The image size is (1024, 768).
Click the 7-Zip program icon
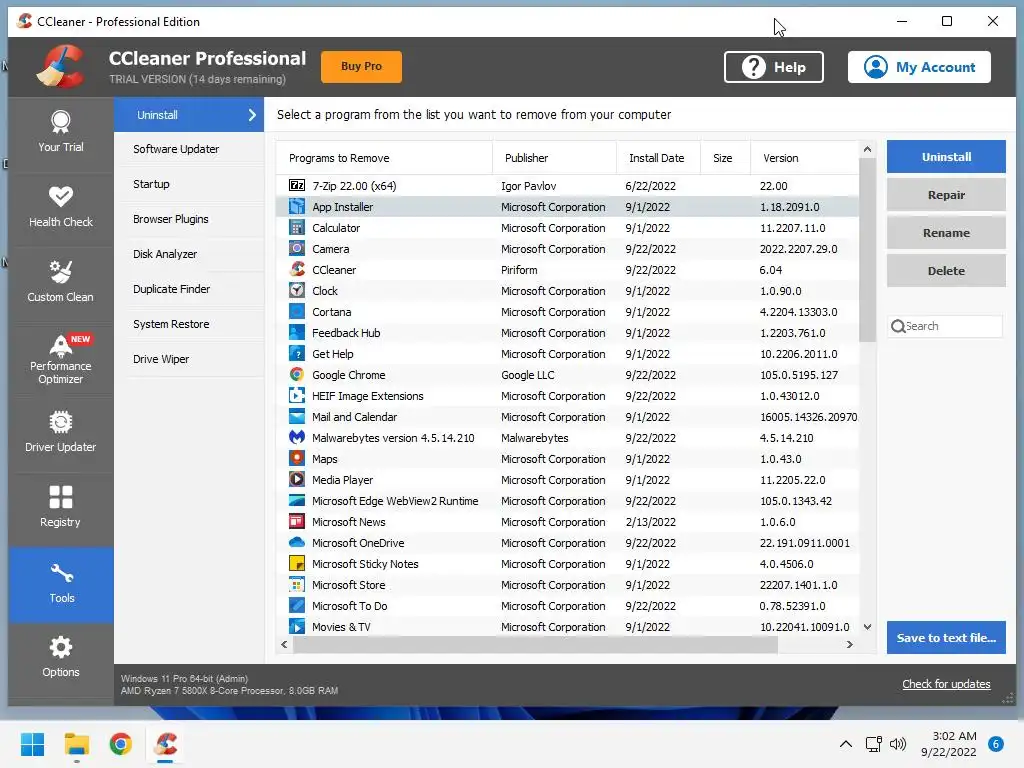pyautogui.click(x=296, y=185)
